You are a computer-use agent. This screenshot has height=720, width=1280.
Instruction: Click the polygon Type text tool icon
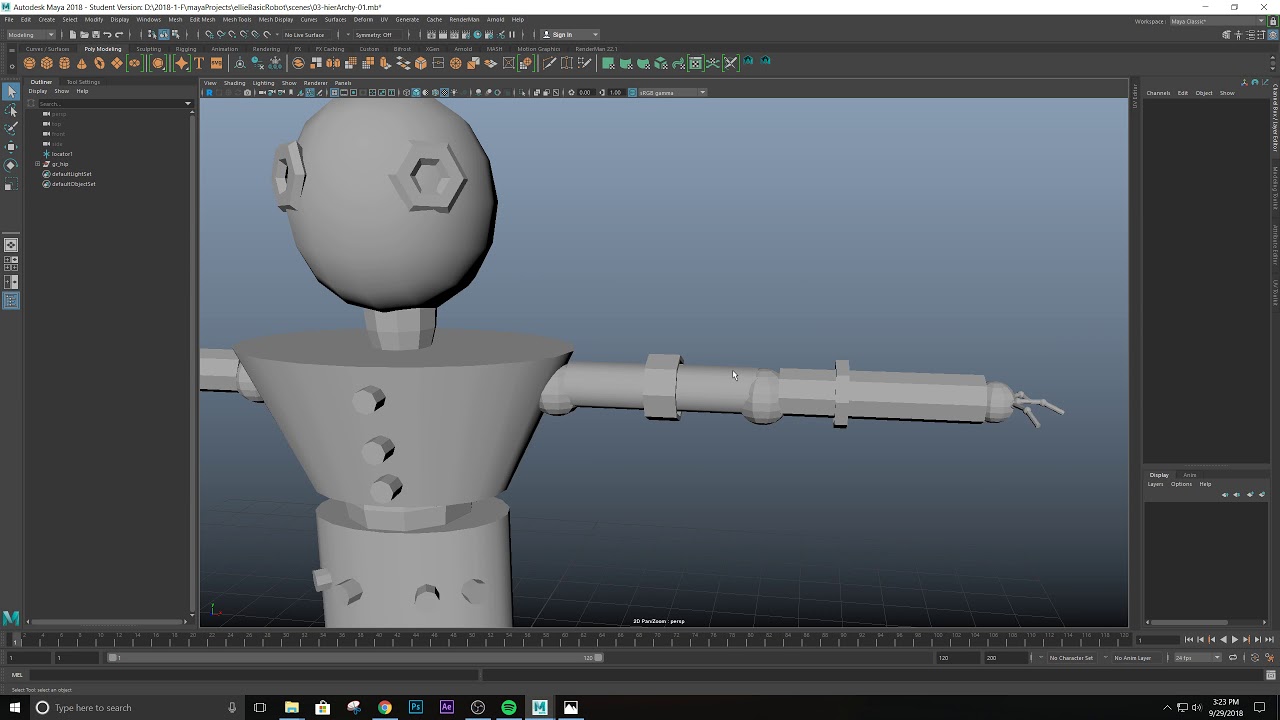(x=199, y=63)
